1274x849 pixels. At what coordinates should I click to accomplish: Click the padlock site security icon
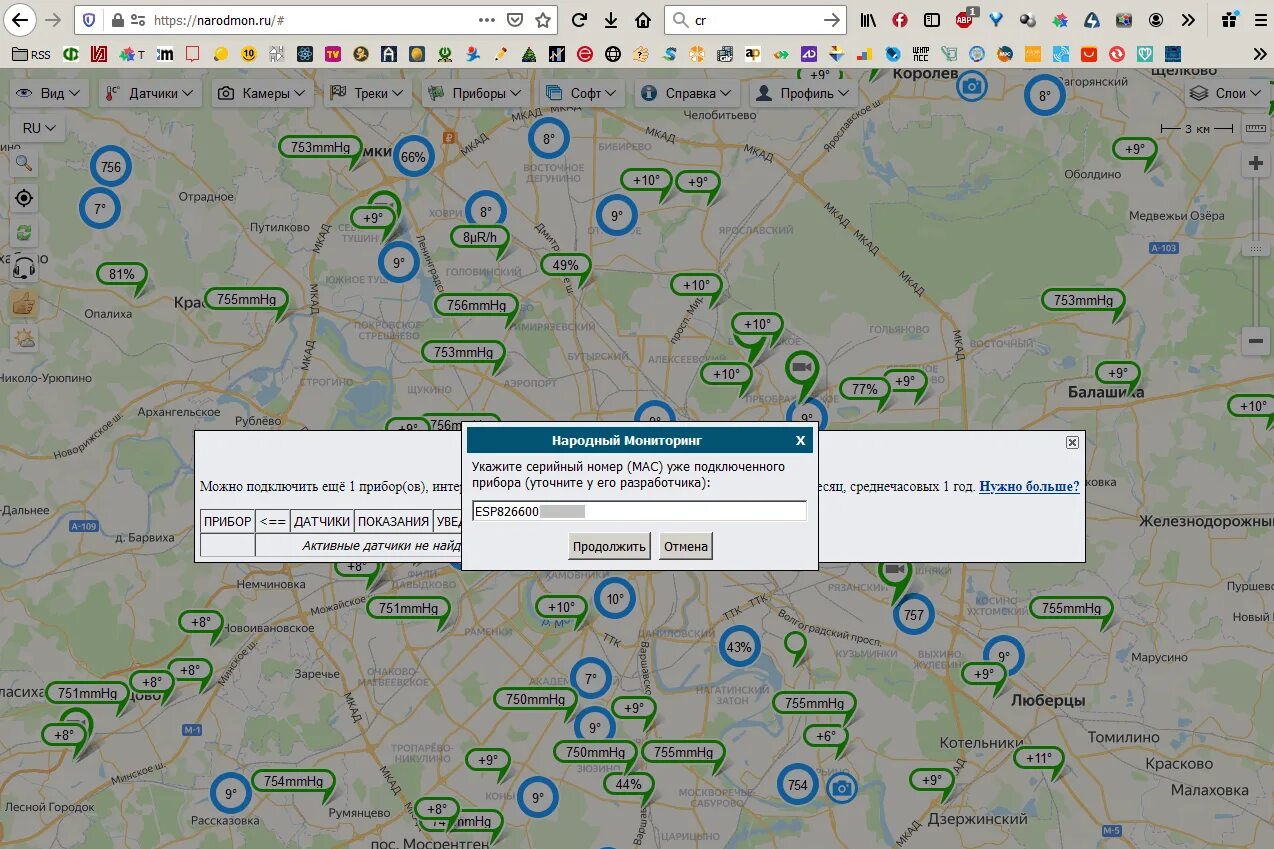(x=117, y=20)
